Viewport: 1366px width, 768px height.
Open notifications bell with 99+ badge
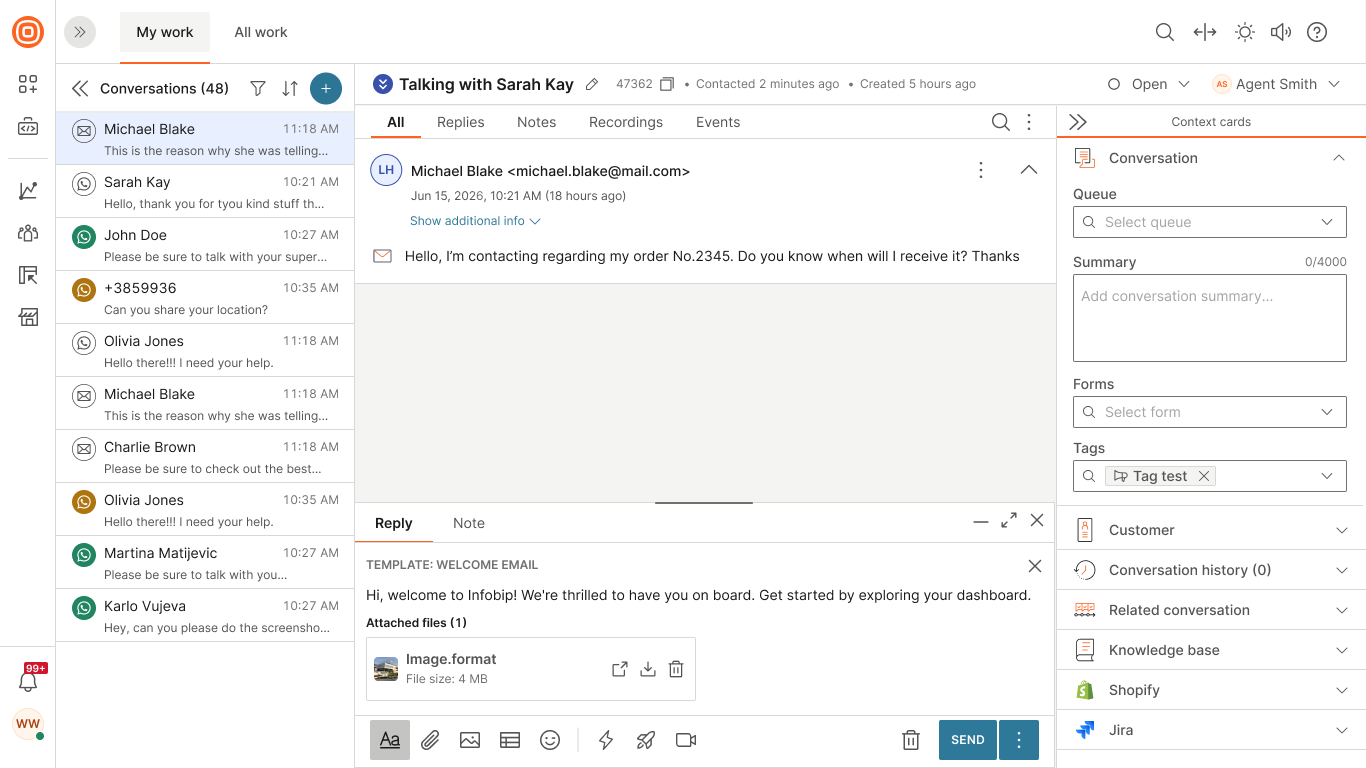[28, 681]
